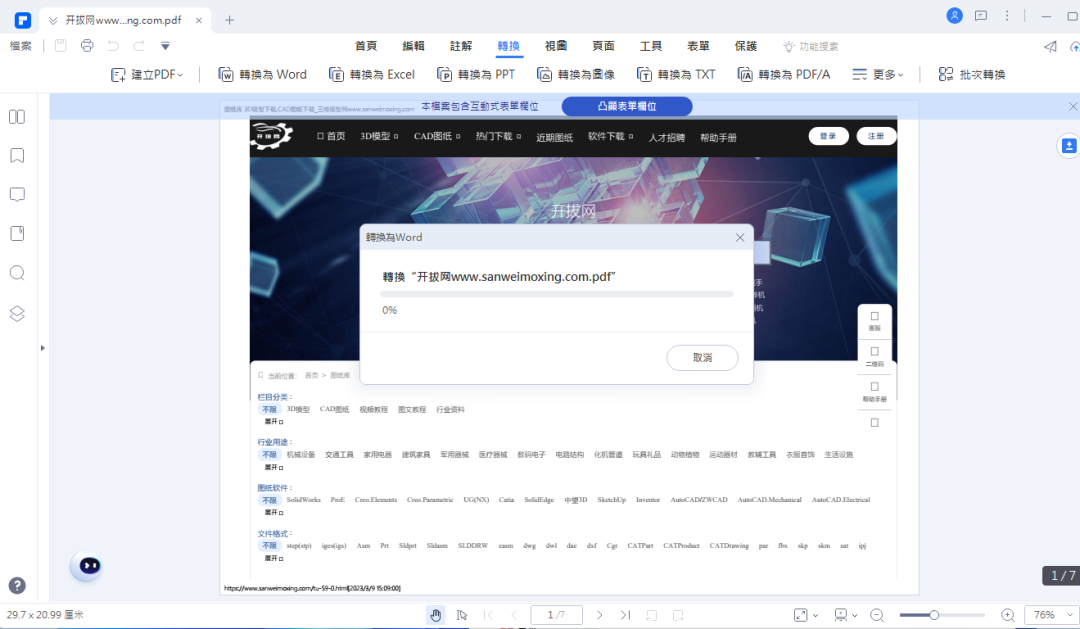Switch to the 註解 tab

point(461,46)
